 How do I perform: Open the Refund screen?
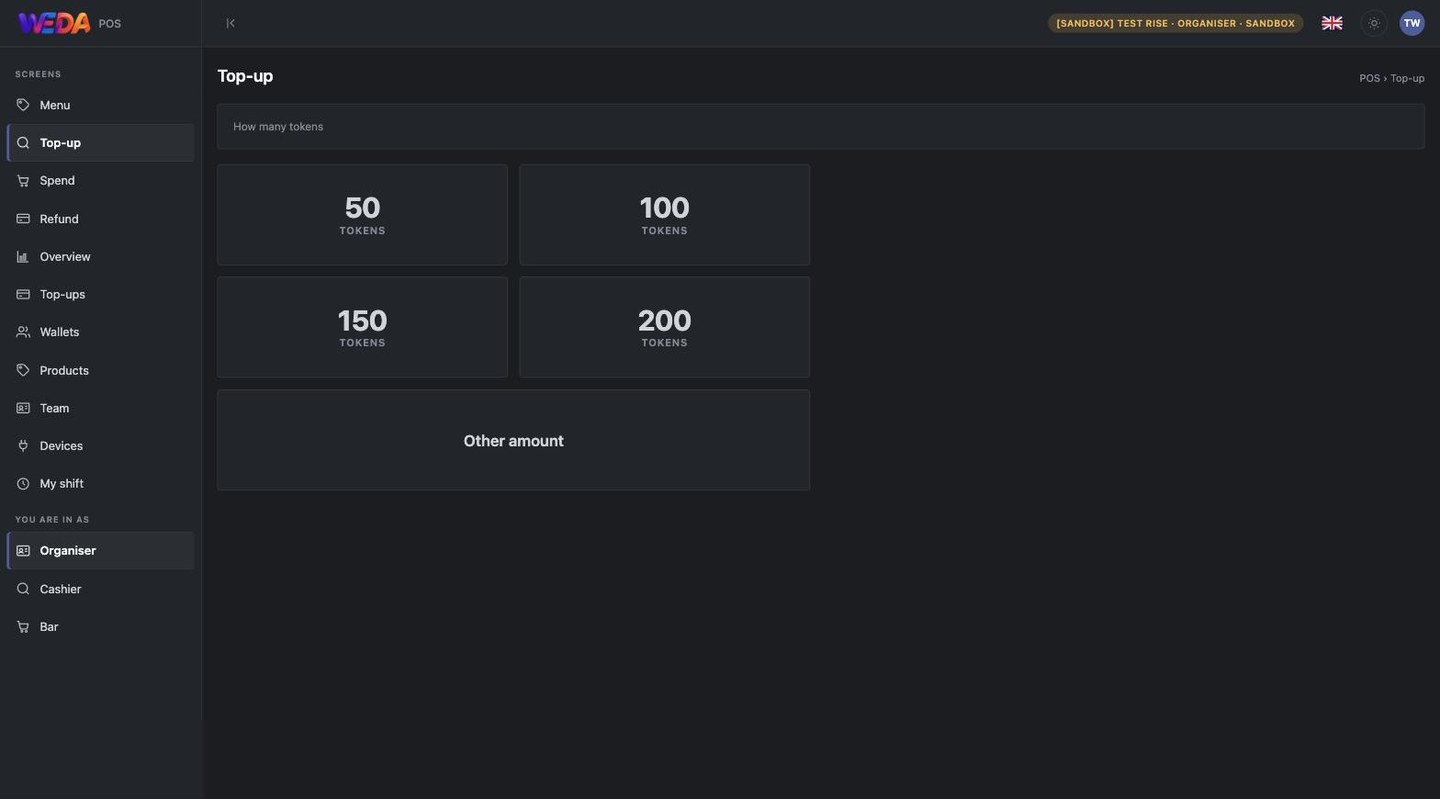100,219
